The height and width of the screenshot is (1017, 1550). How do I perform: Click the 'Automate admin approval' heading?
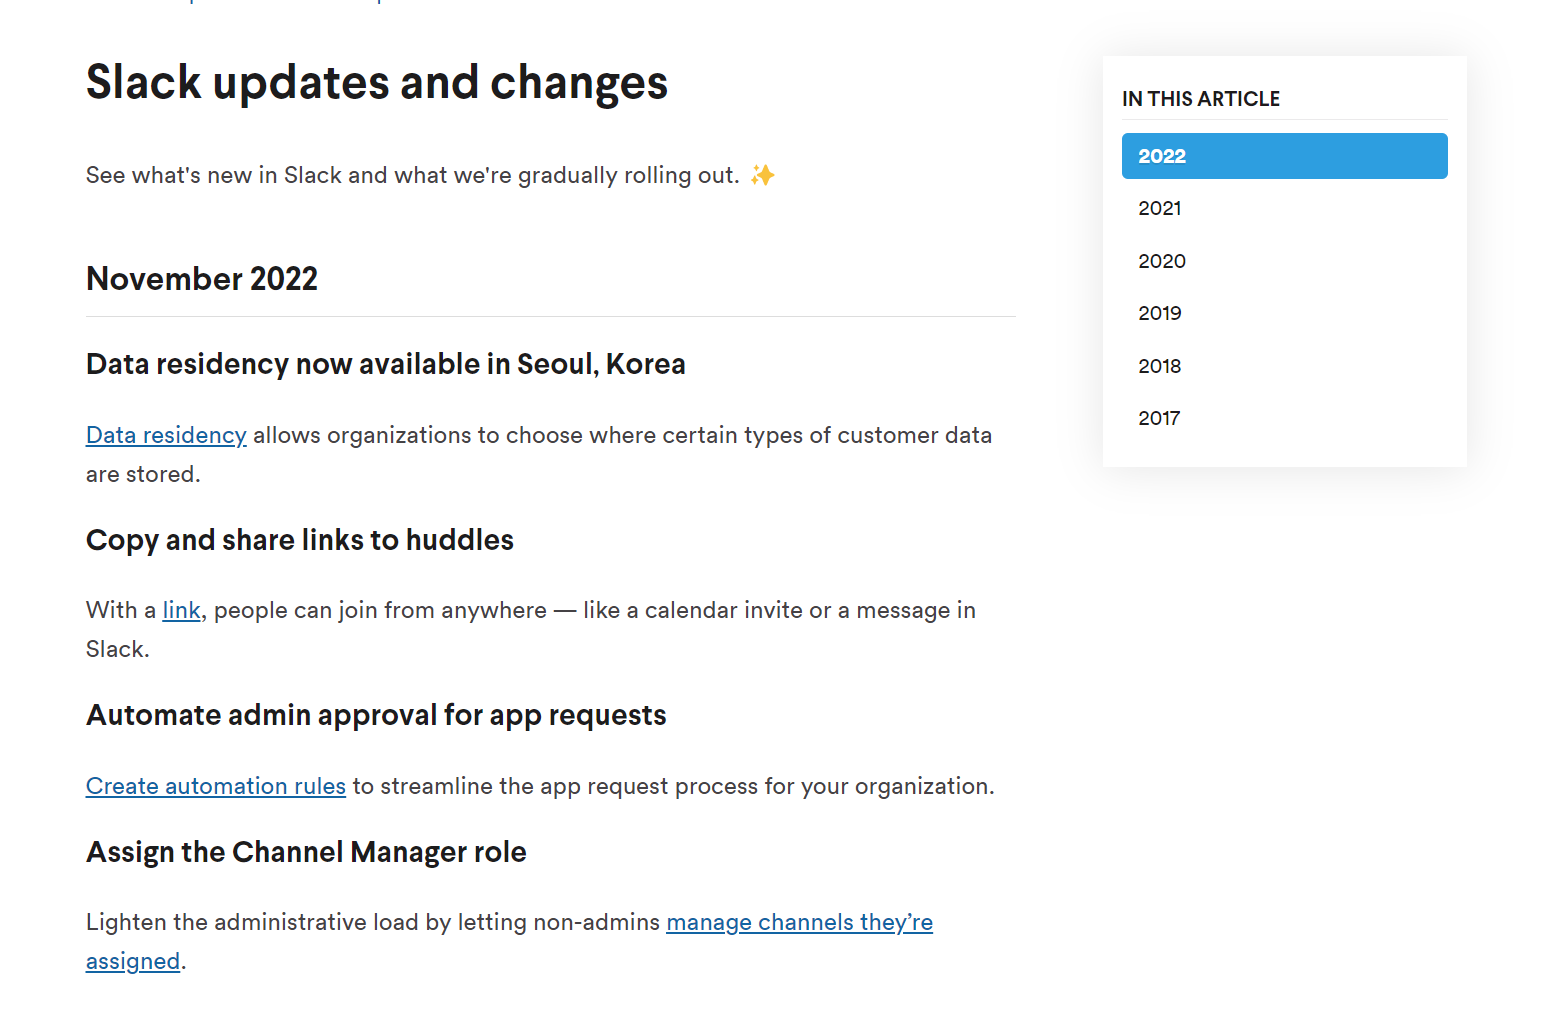pos(376,715)
